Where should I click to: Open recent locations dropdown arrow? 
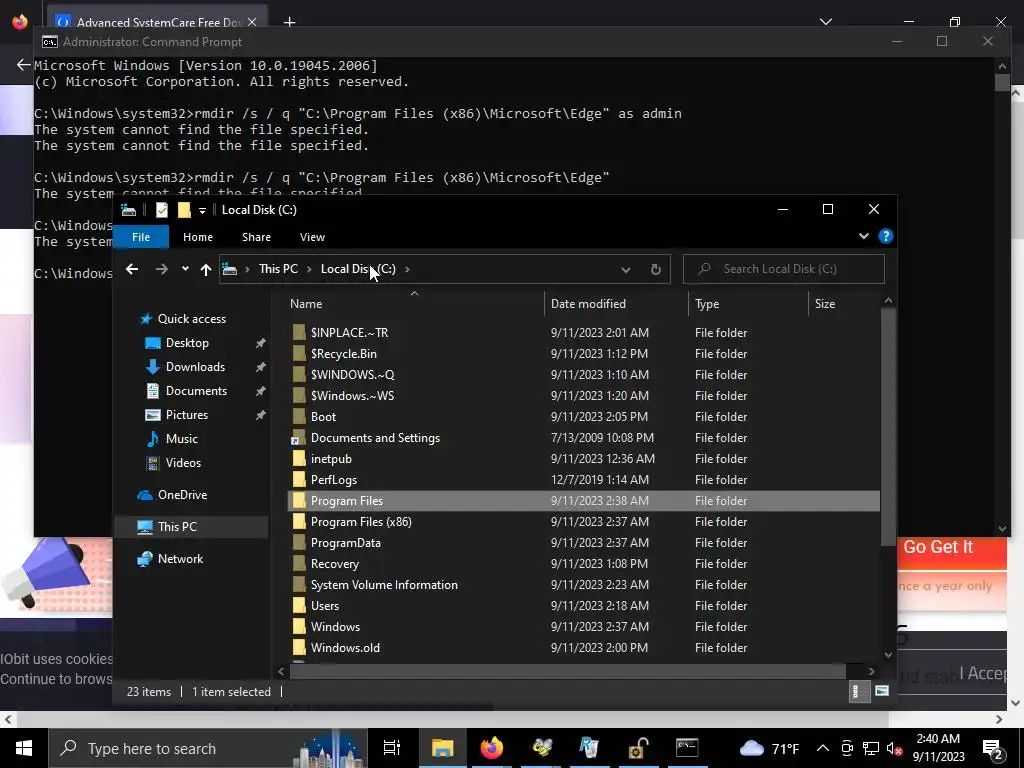click(185, 269)
